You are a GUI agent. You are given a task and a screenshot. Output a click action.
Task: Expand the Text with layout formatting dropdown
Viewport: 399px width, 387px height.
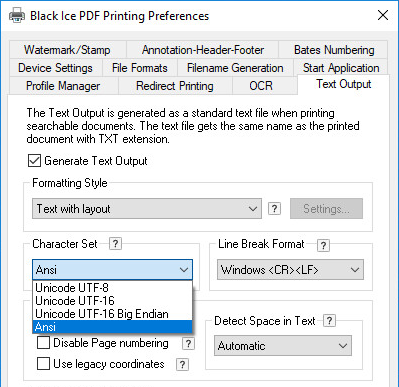[x=147, y=209]
